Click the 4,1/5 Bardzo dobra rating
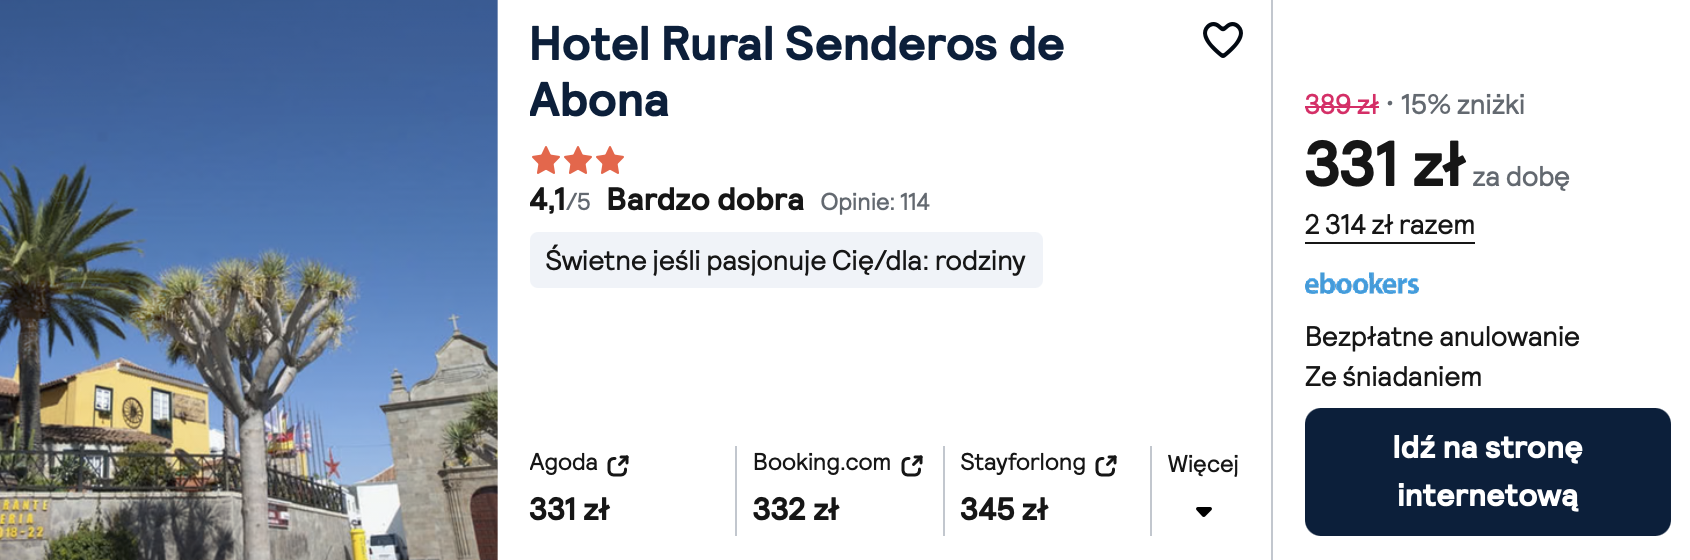The image size is (1690, 560). coord(666,200)
